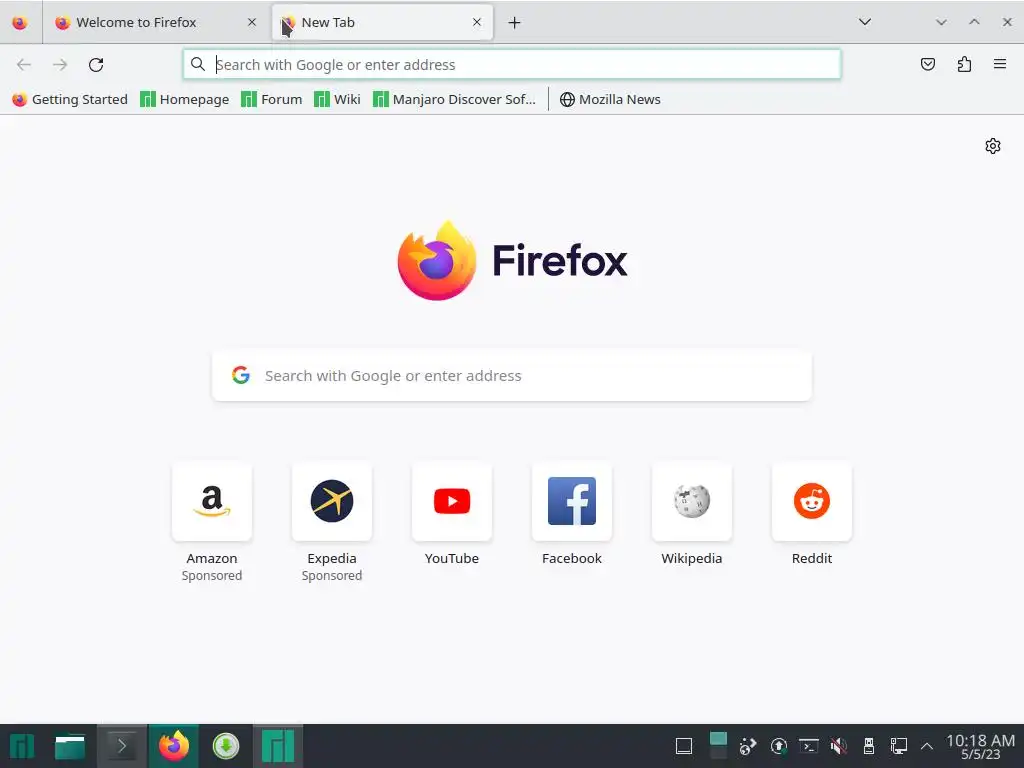Viewport: 1024px width, 768px height.
Task: Open the green software installer taskbar icon
Action: (x=226, y=746)
